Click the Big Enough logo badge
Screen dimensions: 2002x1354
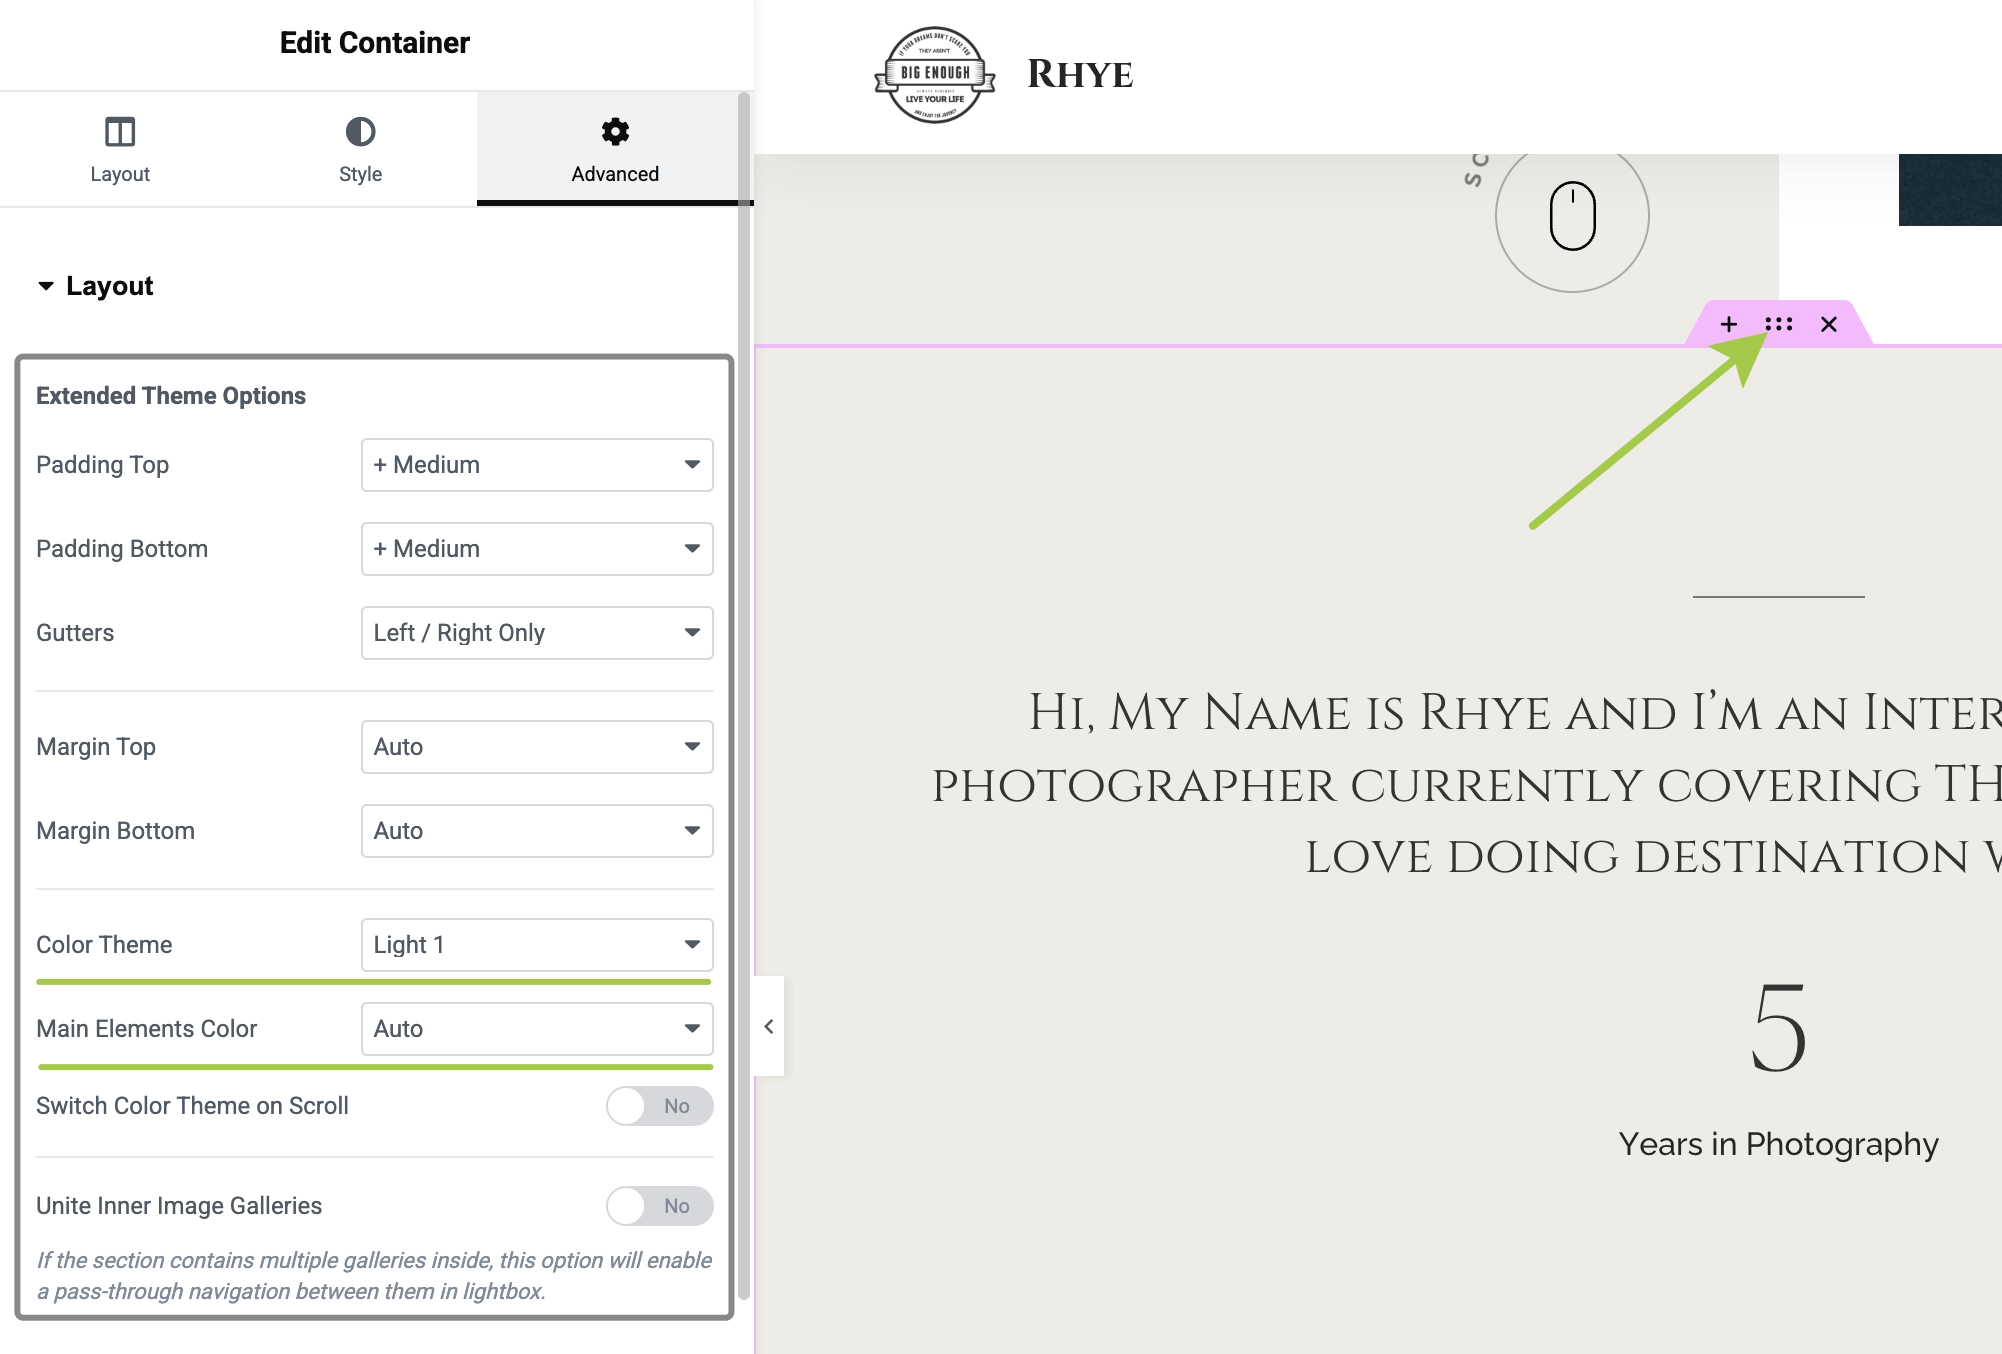(x=935, y=75)
